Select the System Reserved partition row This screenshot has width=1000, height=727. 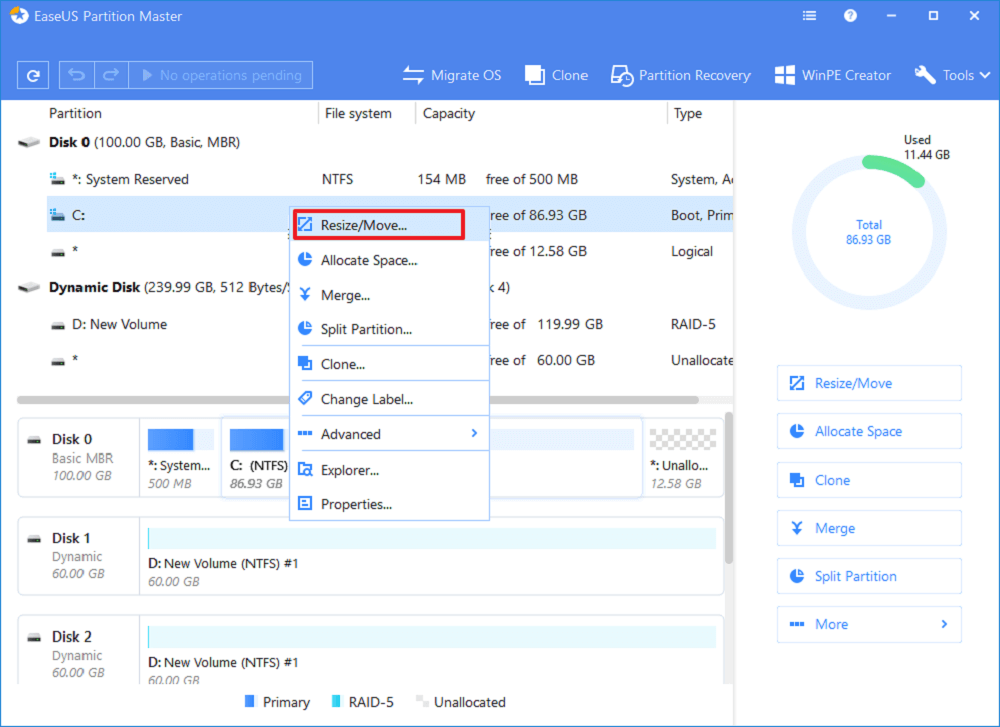click(x=390, y=179)
